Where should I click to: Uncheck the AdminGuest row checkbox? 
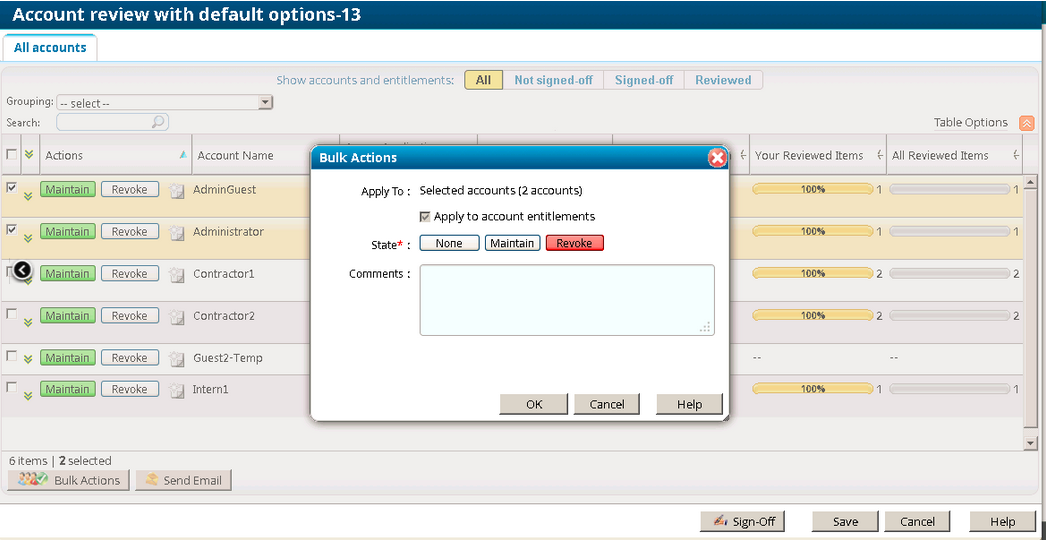pos(12,187)
